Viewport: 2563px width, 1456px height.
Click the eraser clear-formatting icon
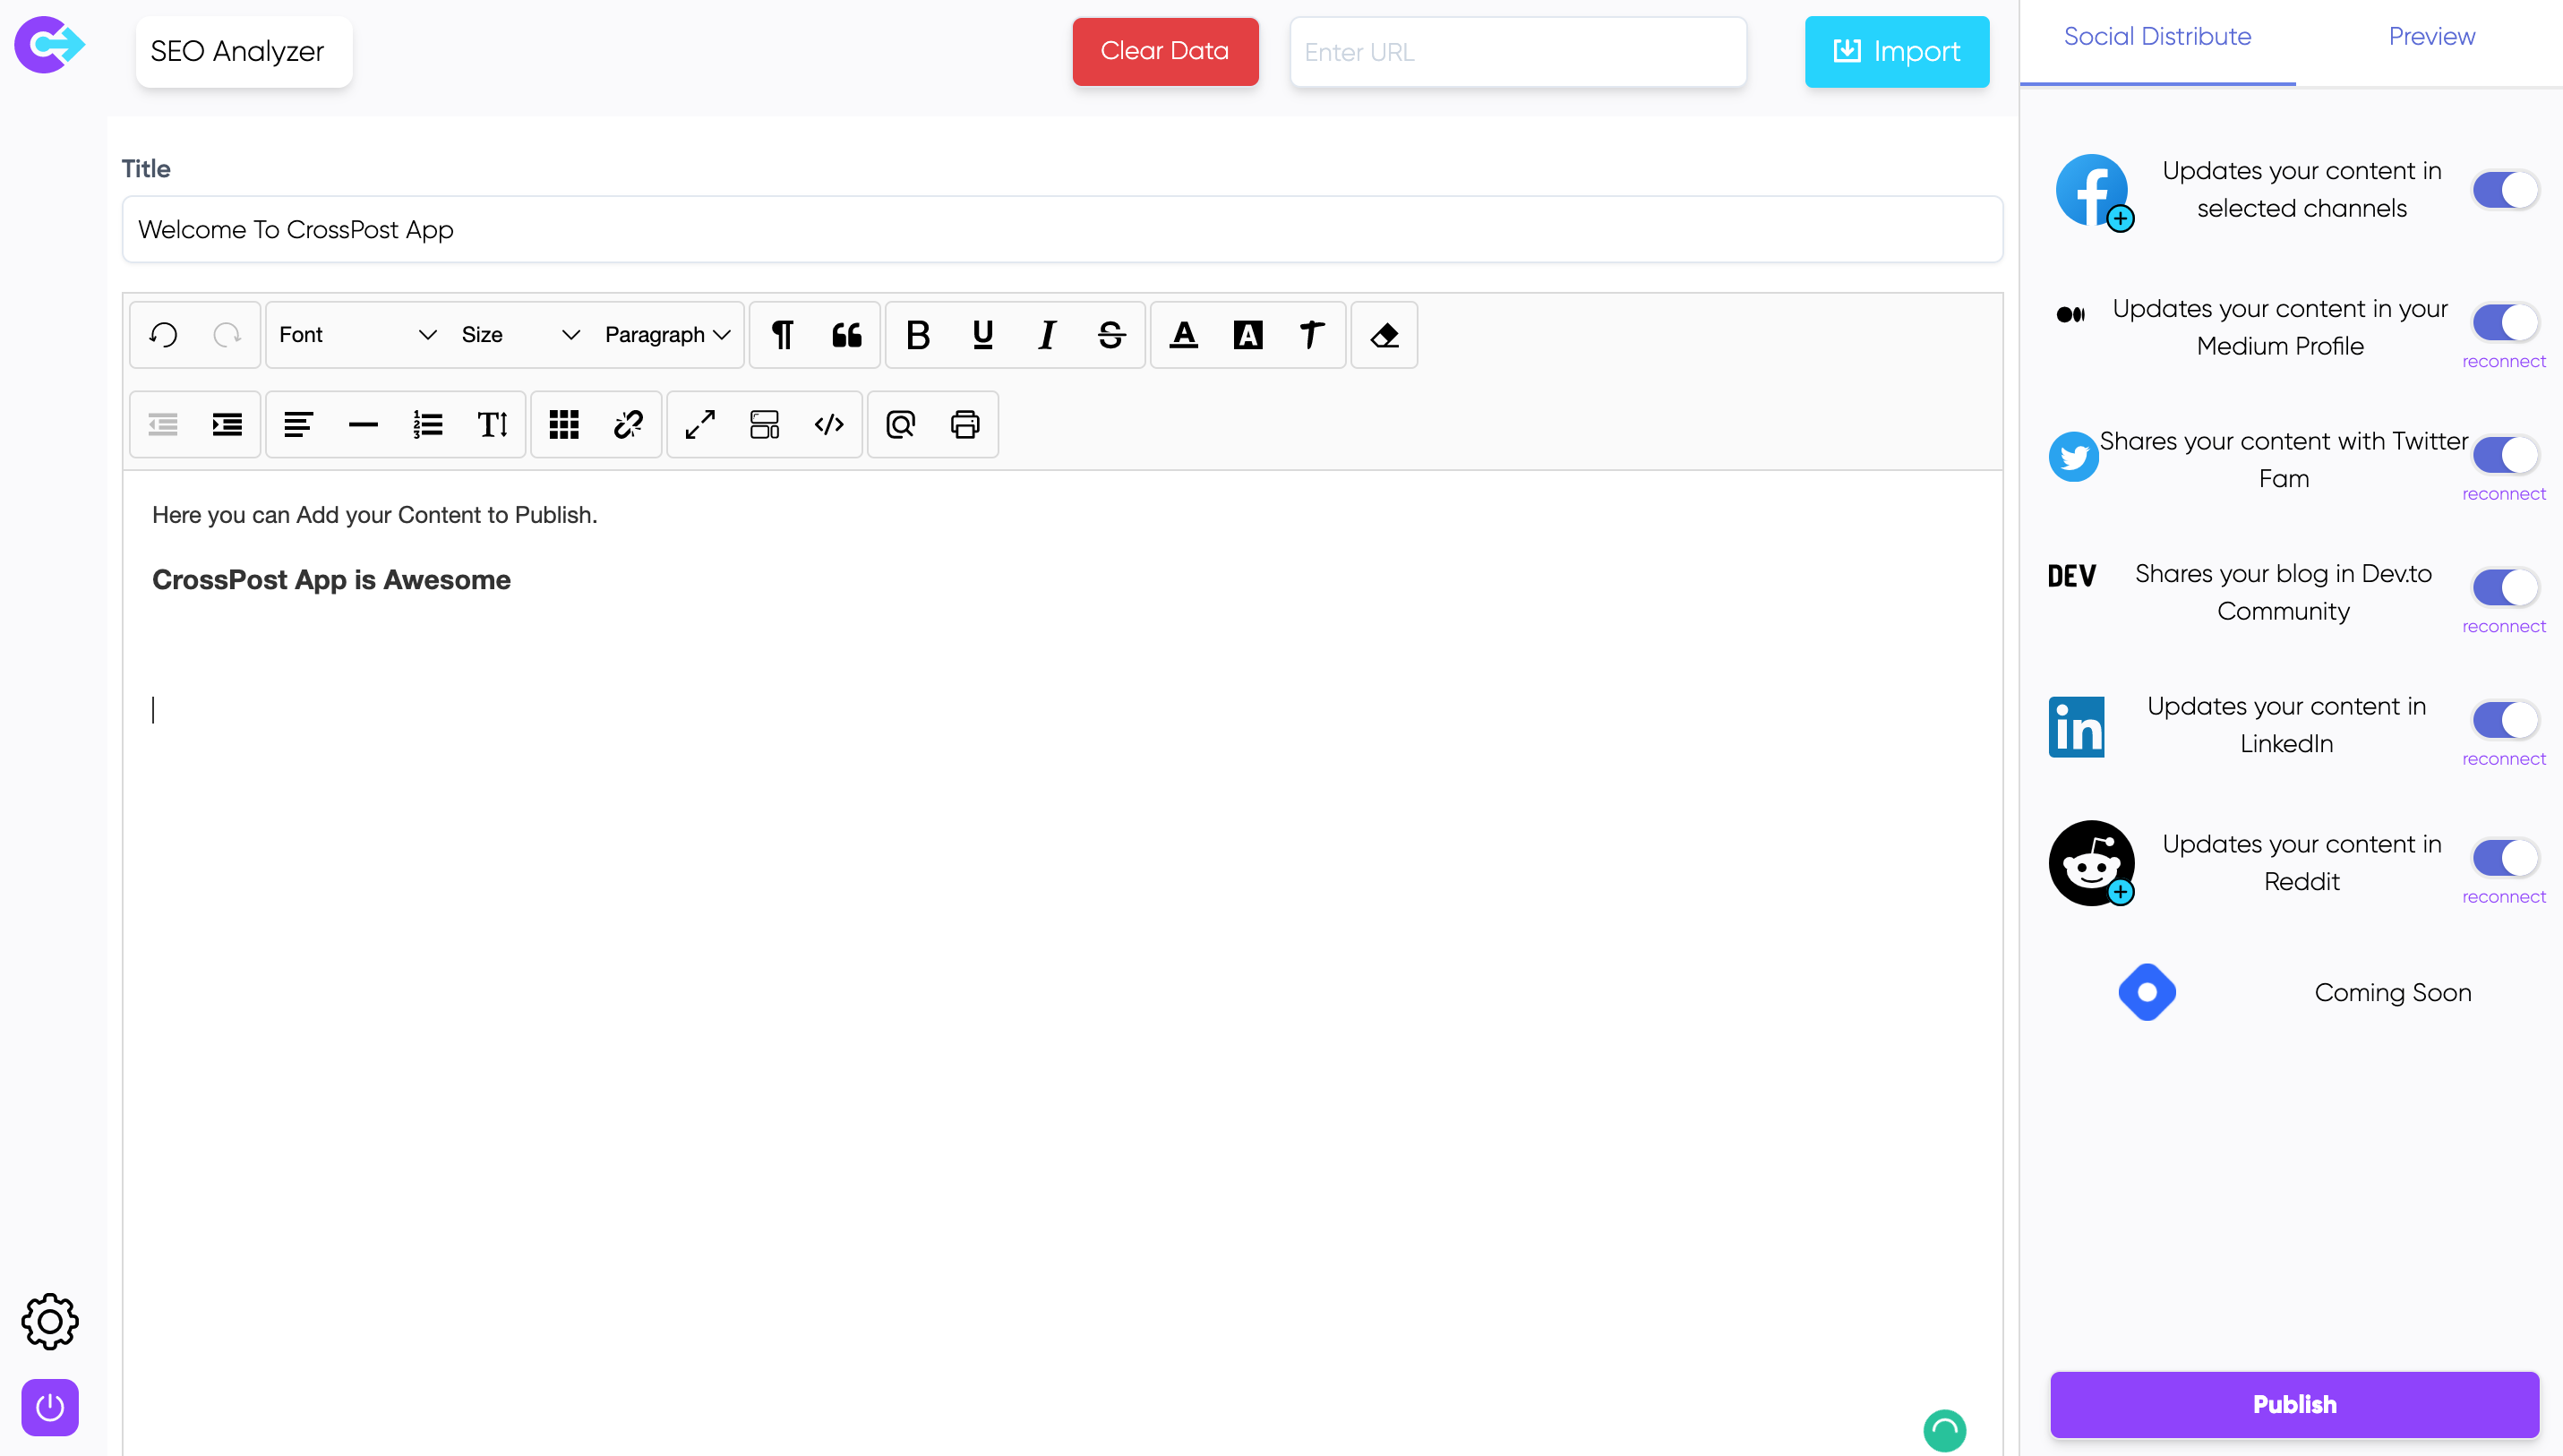(1384, 335)
